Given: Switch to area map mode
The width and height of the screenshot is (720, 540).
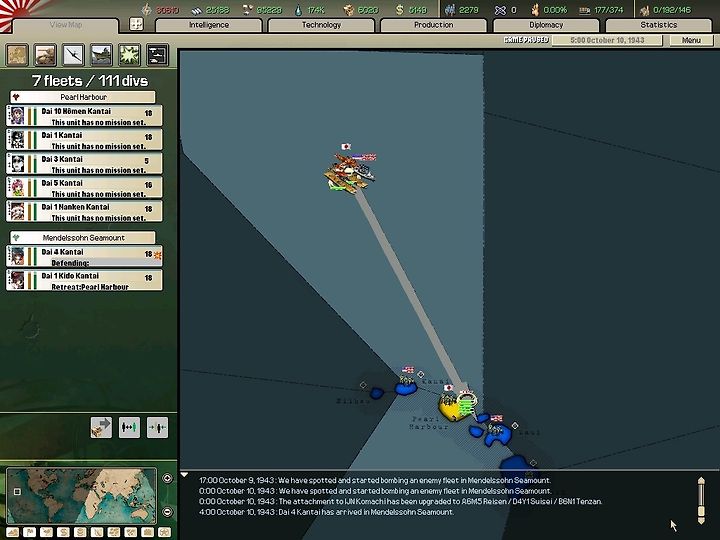Looking at the screenshot, I should pos(131,533).
